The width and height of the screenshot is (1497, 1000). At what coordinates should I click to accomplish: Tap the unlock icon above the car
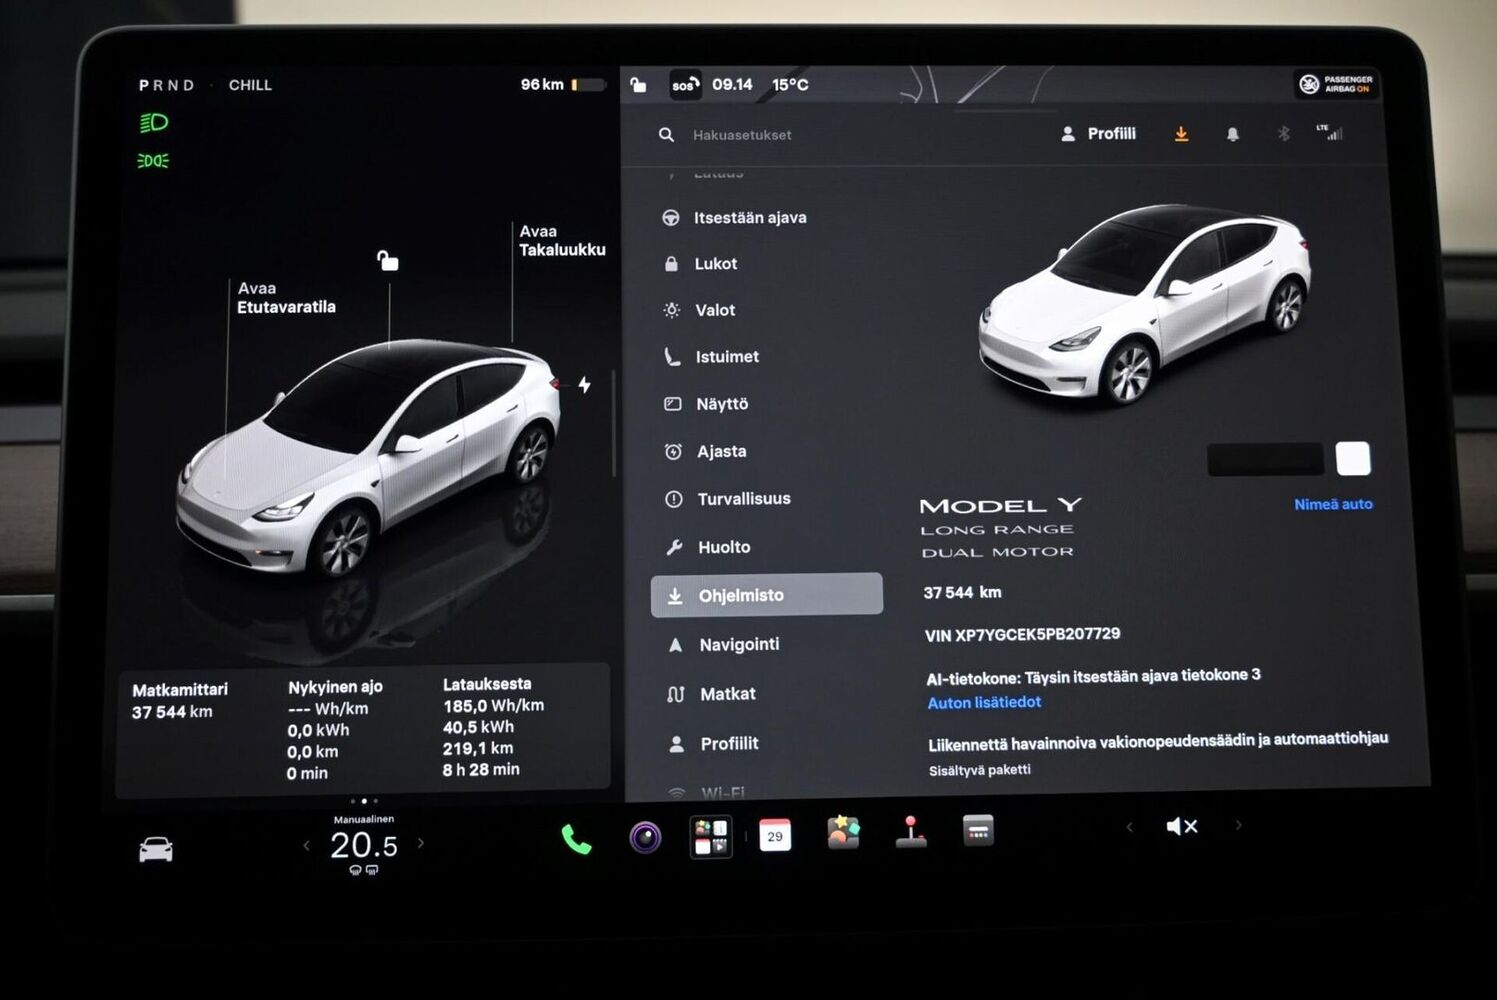point(387,261)
